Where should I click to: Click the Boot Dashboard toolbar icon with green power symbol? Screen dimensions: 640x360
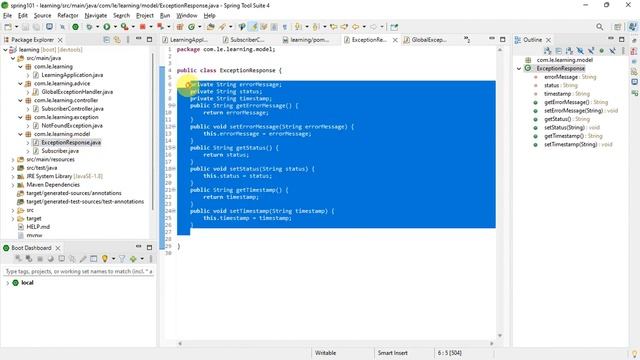(x=75, y=27)
